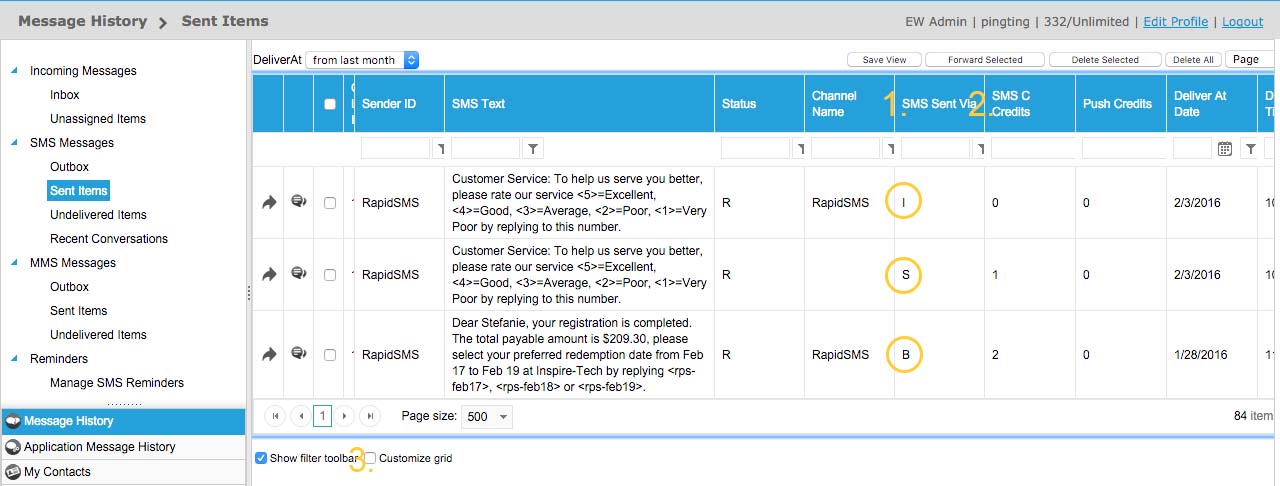This screenshot has width=1280, height=486.
Task: Toggle the select-all checkbox in grid header
Action: coord(330,104)
